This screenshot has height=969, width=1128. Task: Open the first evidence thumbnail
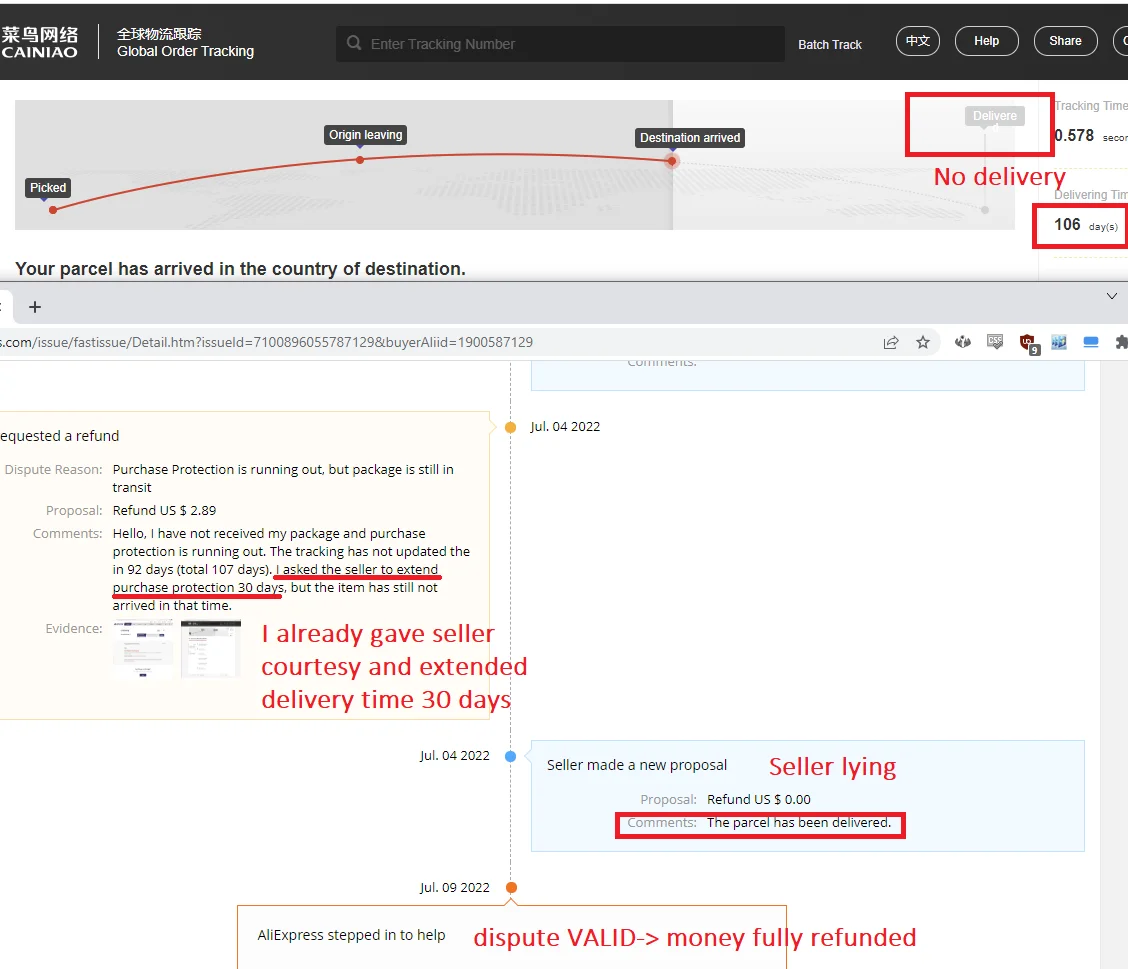[x=143, y=649]
